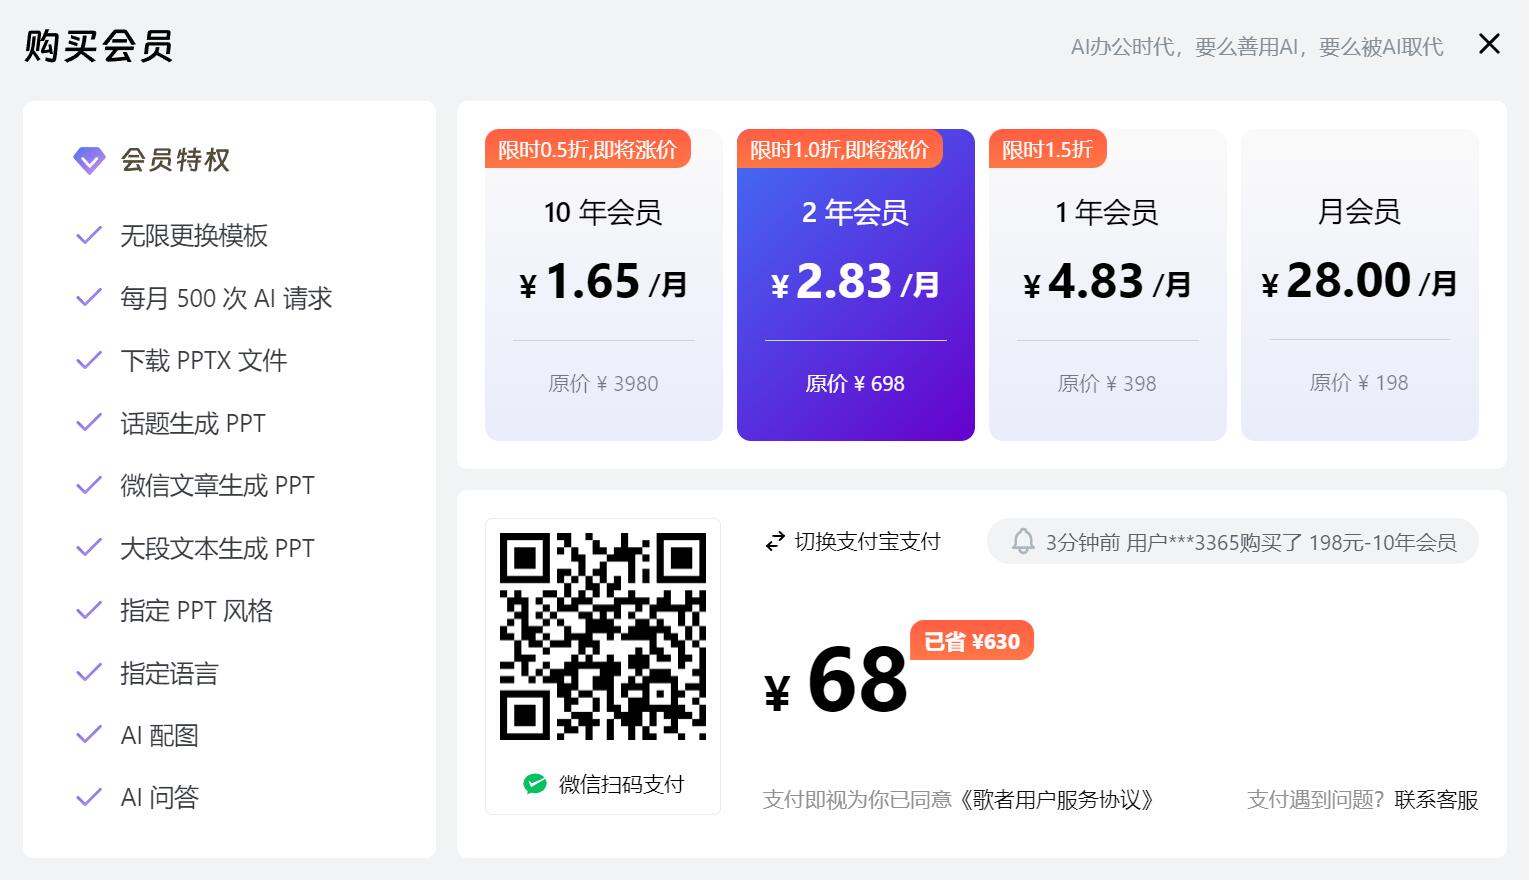Click the 支付遇到问题? text
The height and width of the screenshot is (880, 1529).
click(1316, 800)
